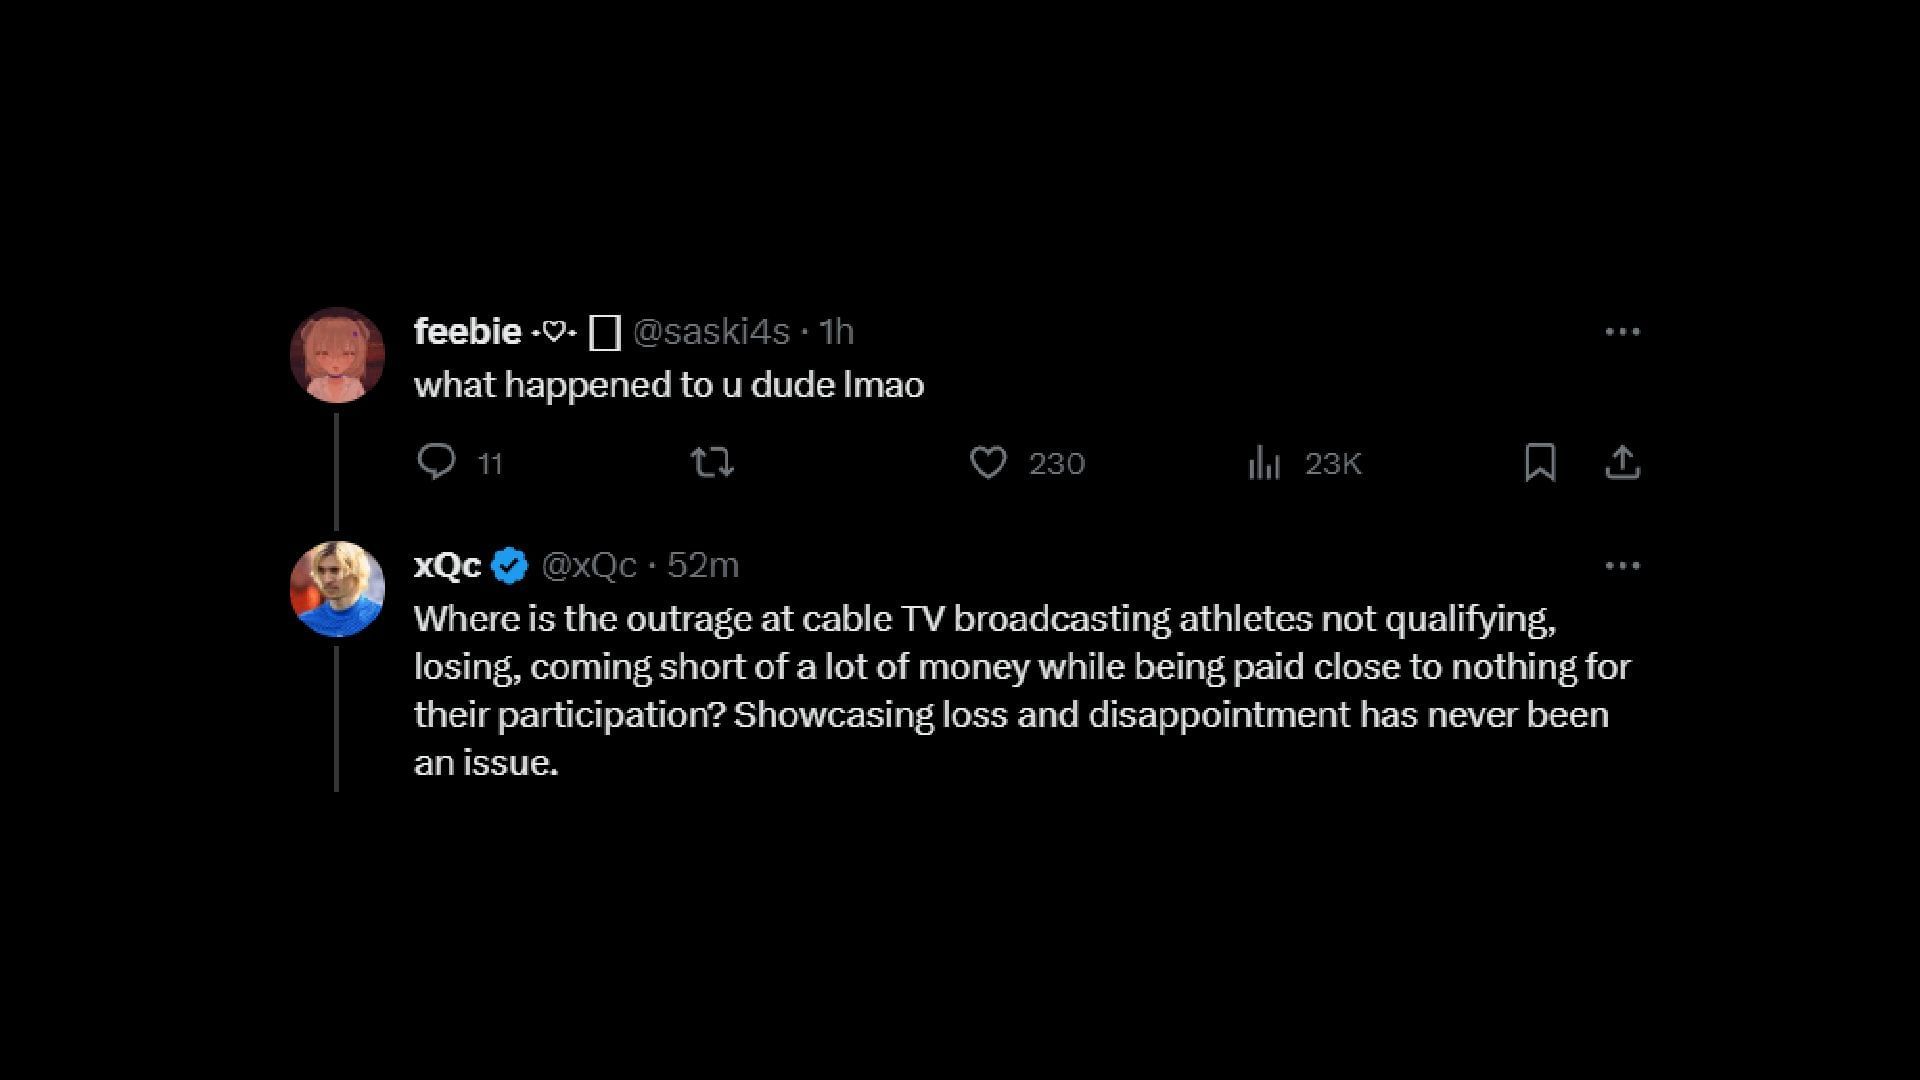This screenshot has width=1920, height=1080.
Task: Reply to feebie's tweet
Action: click(x=436, y=462)
